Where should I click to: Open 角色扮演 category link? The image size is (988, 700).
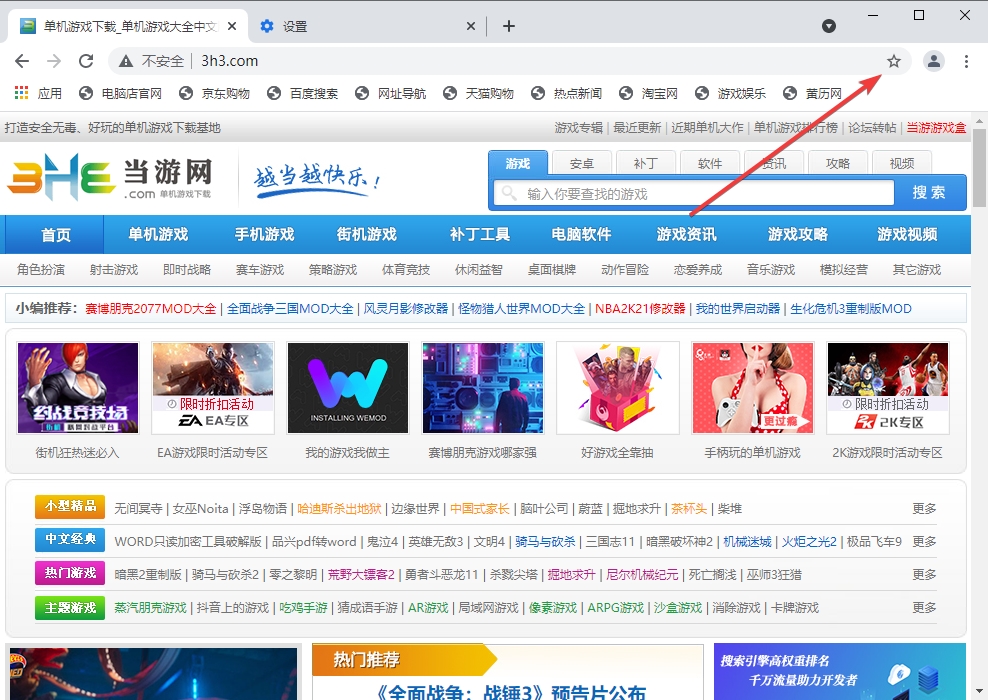[x=41, y=270]
